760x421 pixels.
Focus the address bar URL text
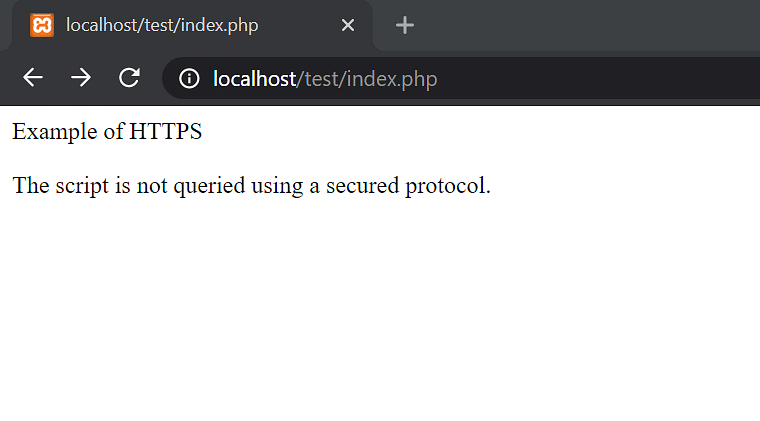tap(325, 78)
